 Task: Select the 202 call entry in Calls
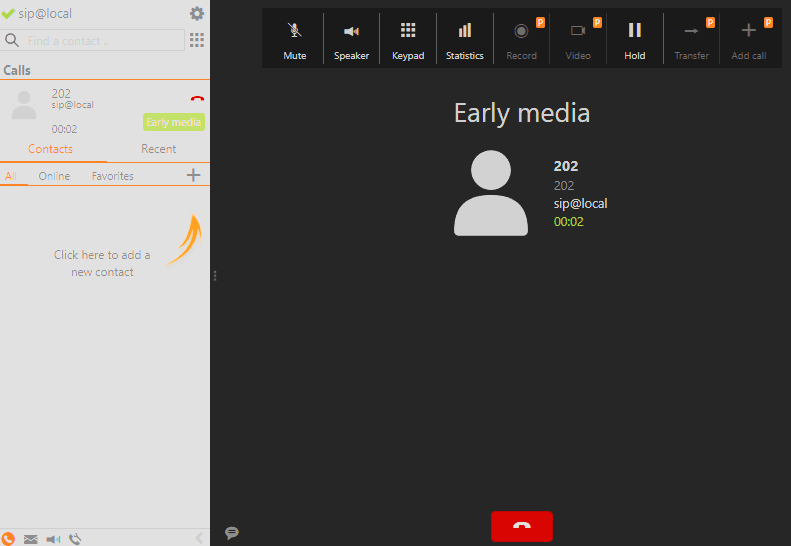(x=105, y=109)
